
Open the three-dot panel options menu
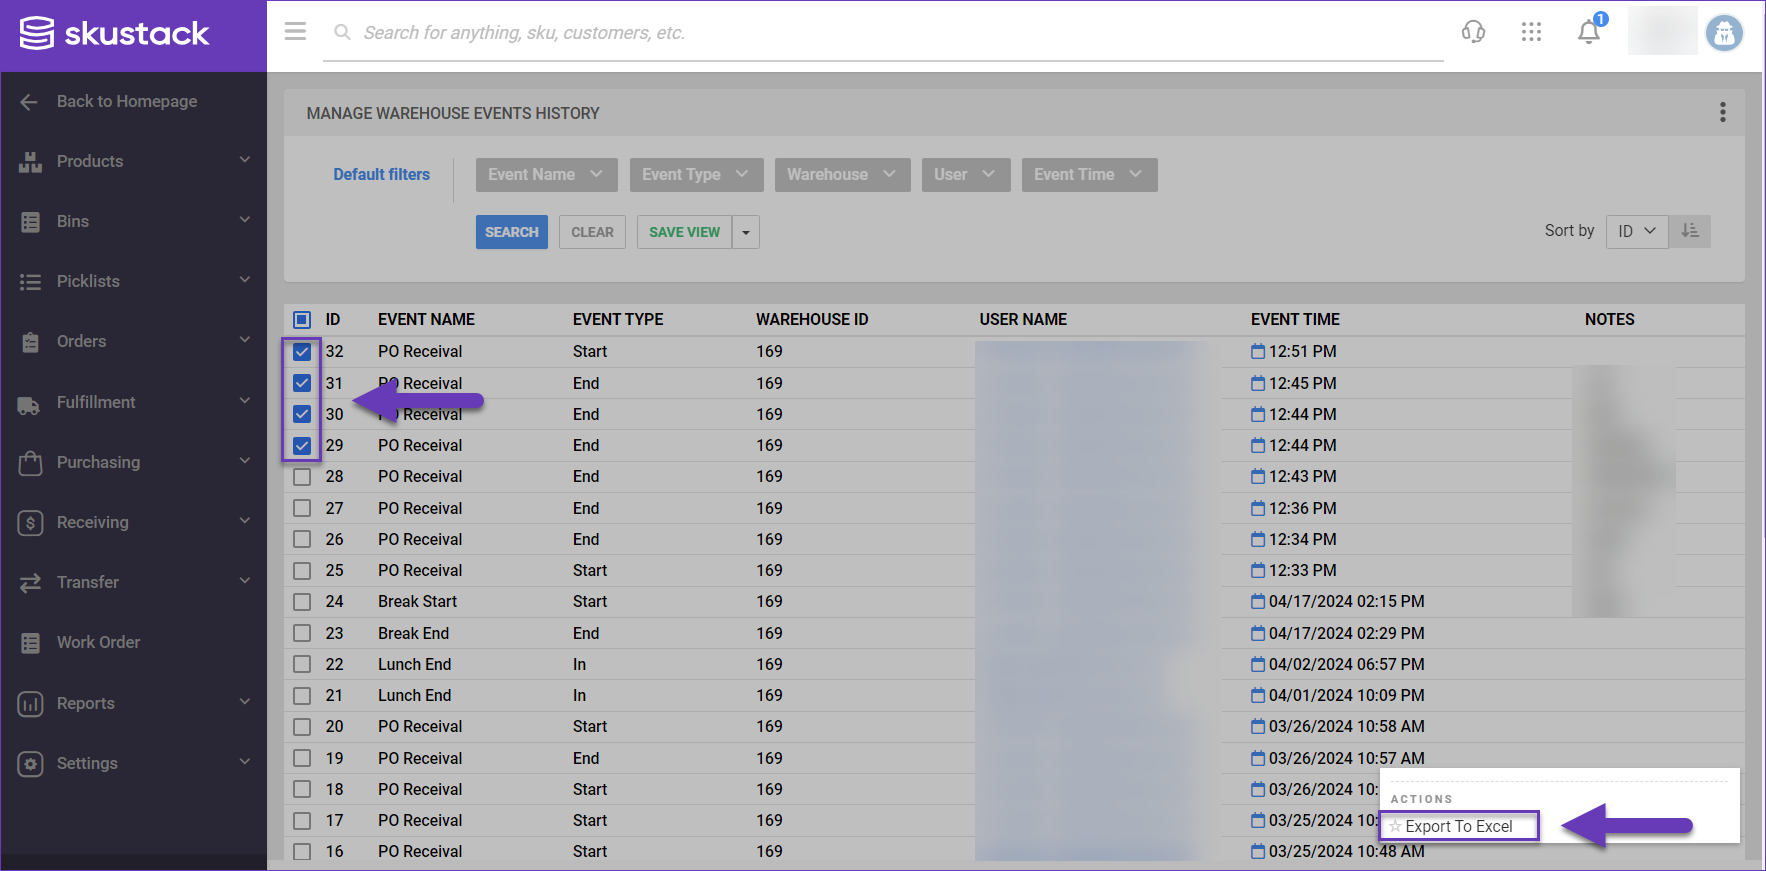(x=1722, y=112)
